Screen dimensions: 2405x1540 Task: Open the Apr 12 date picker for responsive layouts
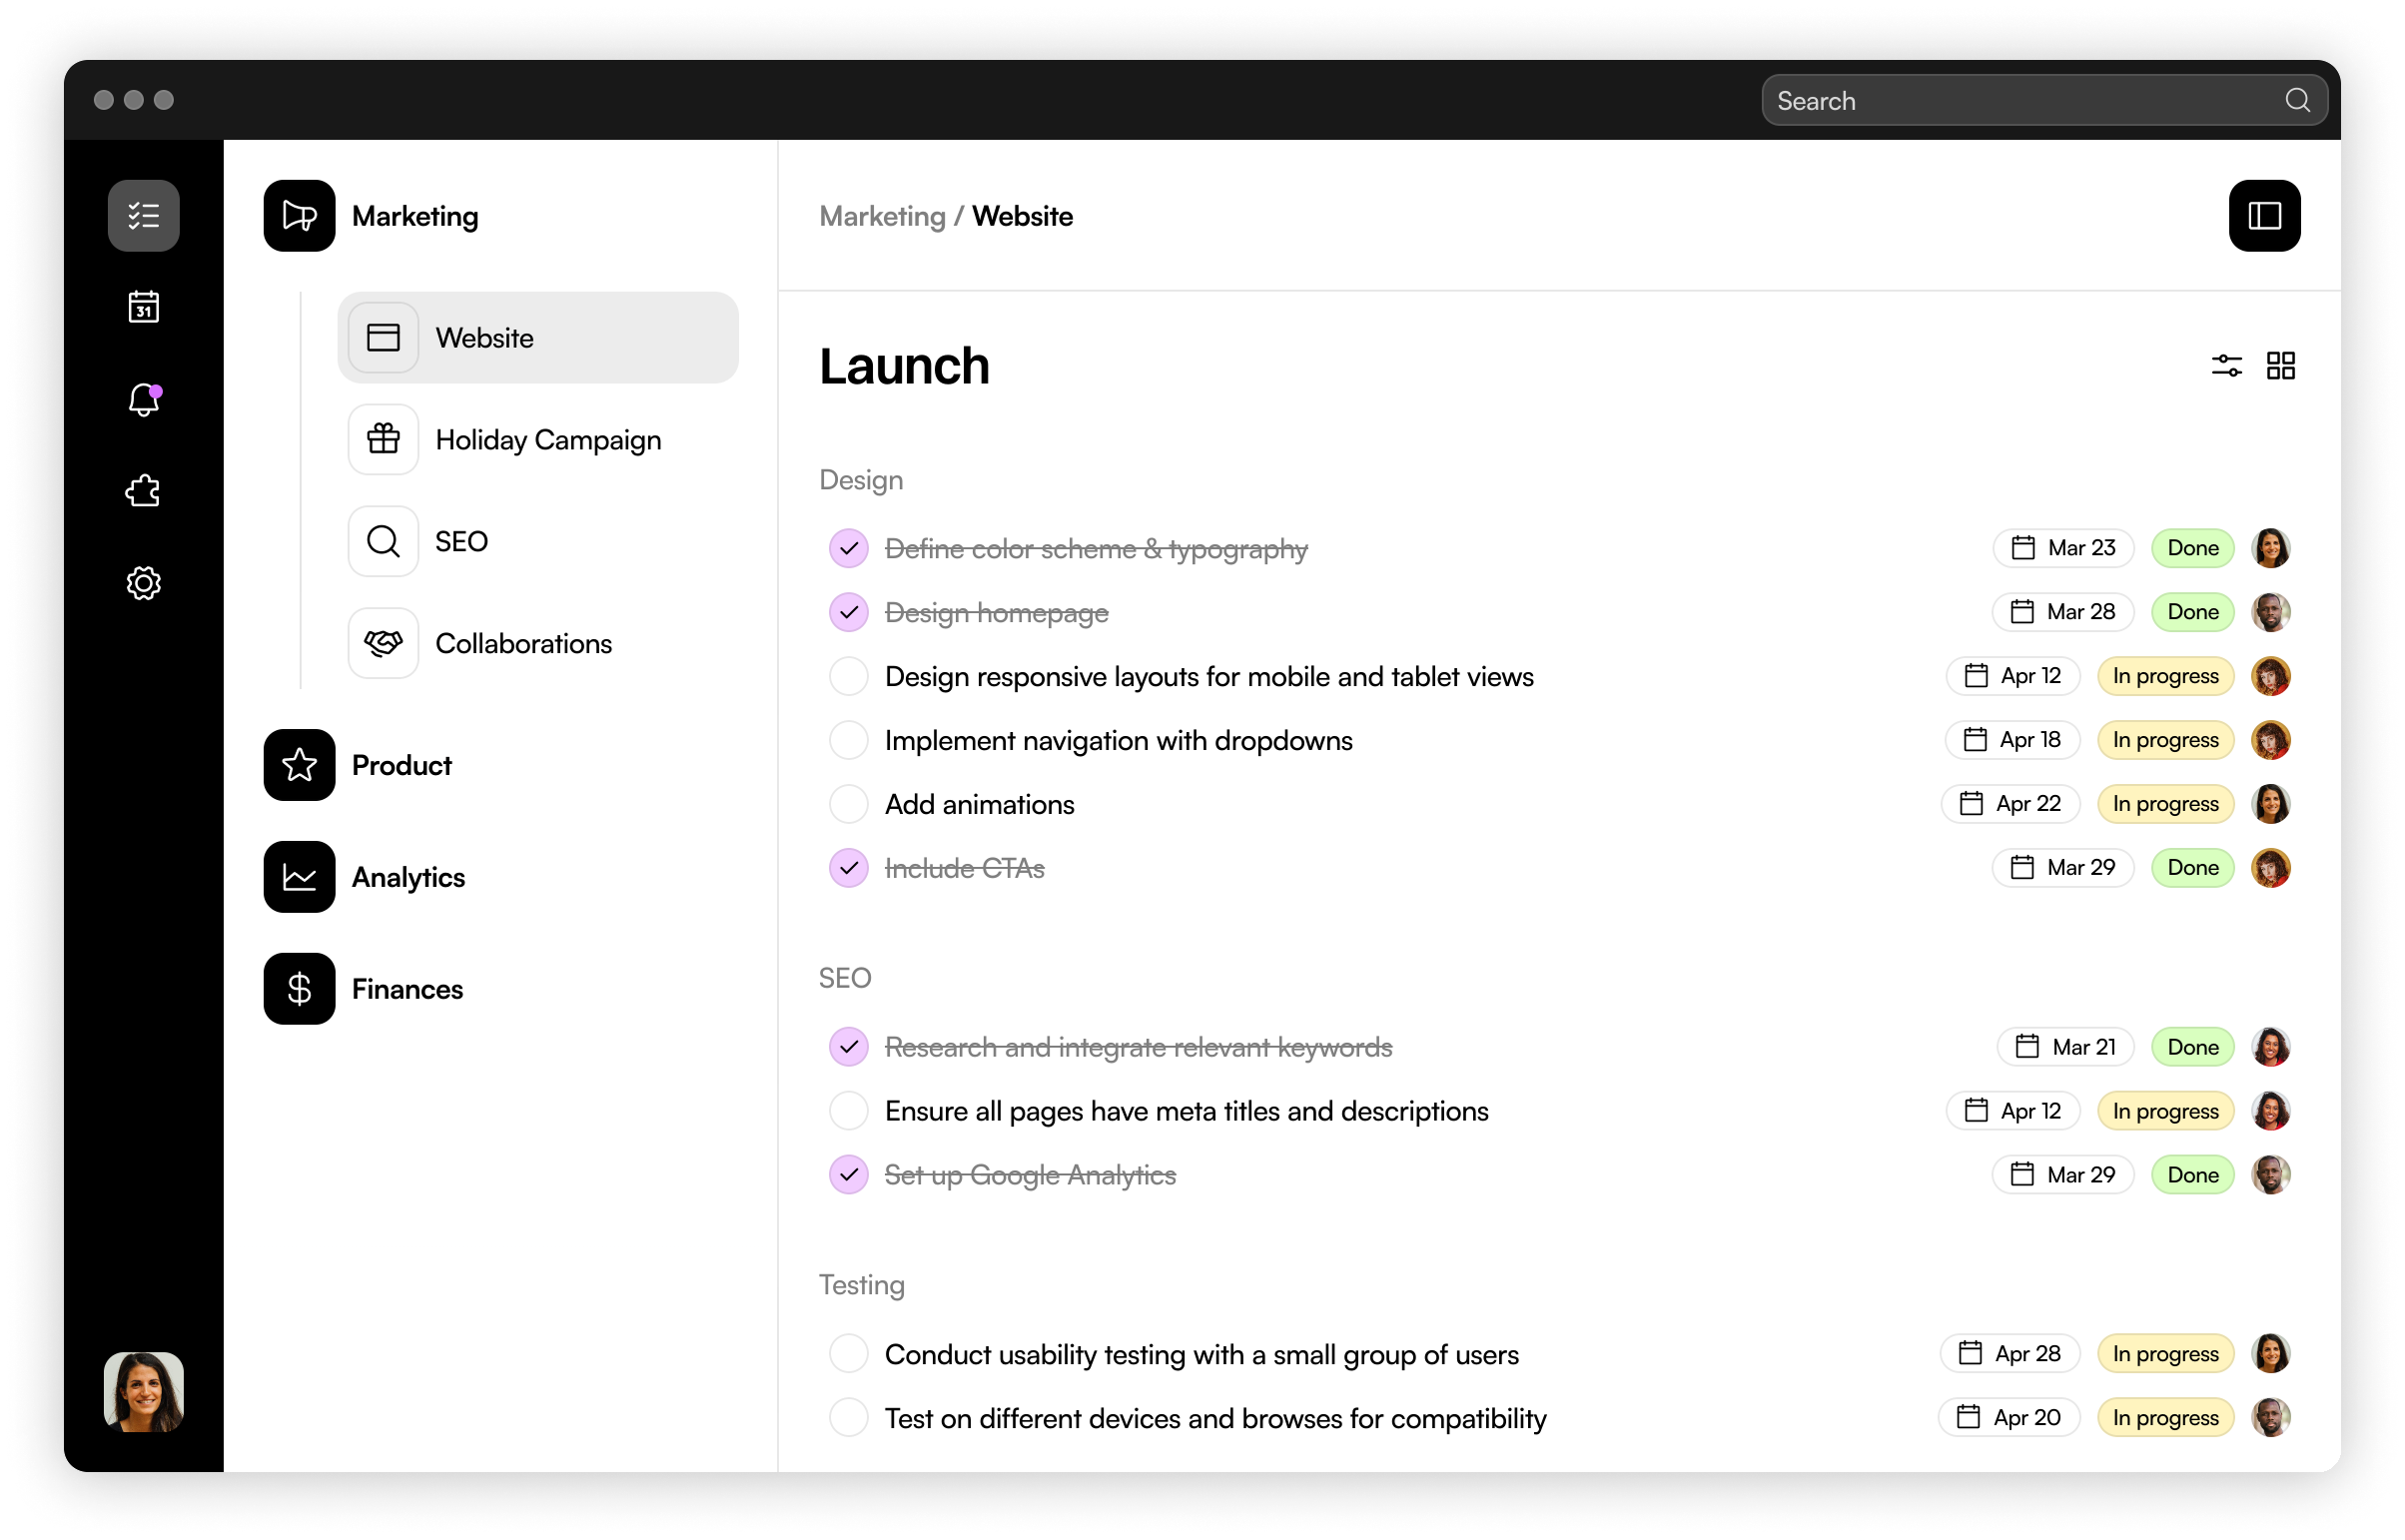tap(2012, 675)
